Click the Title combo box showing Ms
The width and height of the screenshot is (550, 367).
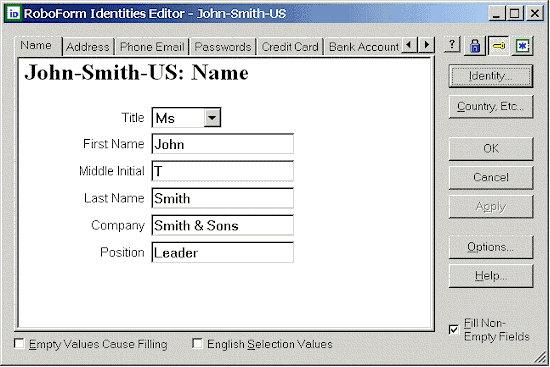click(186, 118)
